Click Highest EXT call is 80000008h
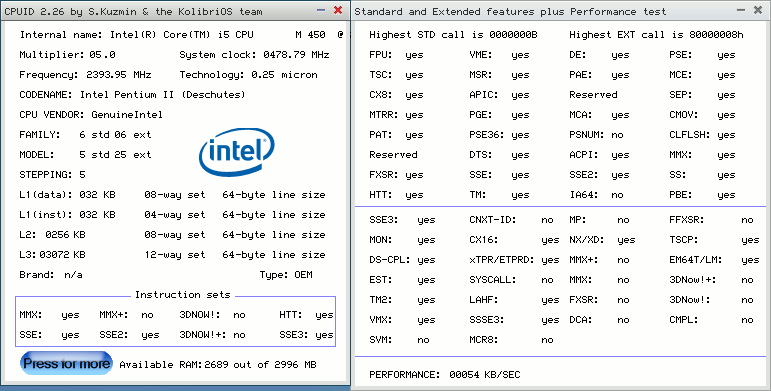This screenshot has width=771, height=391. click(x=656, y=34)
